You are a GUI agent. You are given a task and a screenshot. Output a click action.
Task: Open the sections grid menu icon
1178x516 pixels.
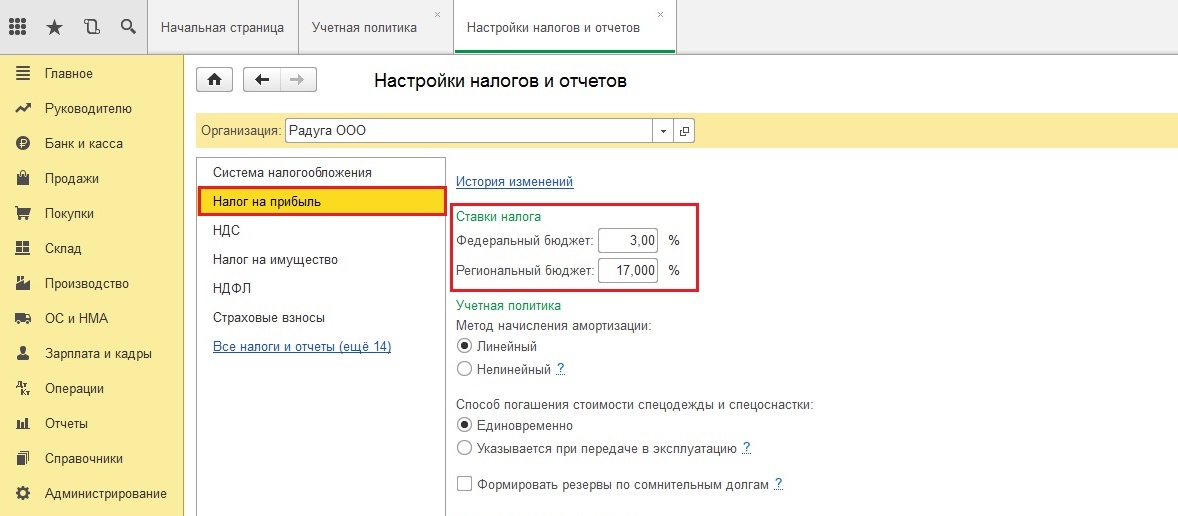click(17, 27)
